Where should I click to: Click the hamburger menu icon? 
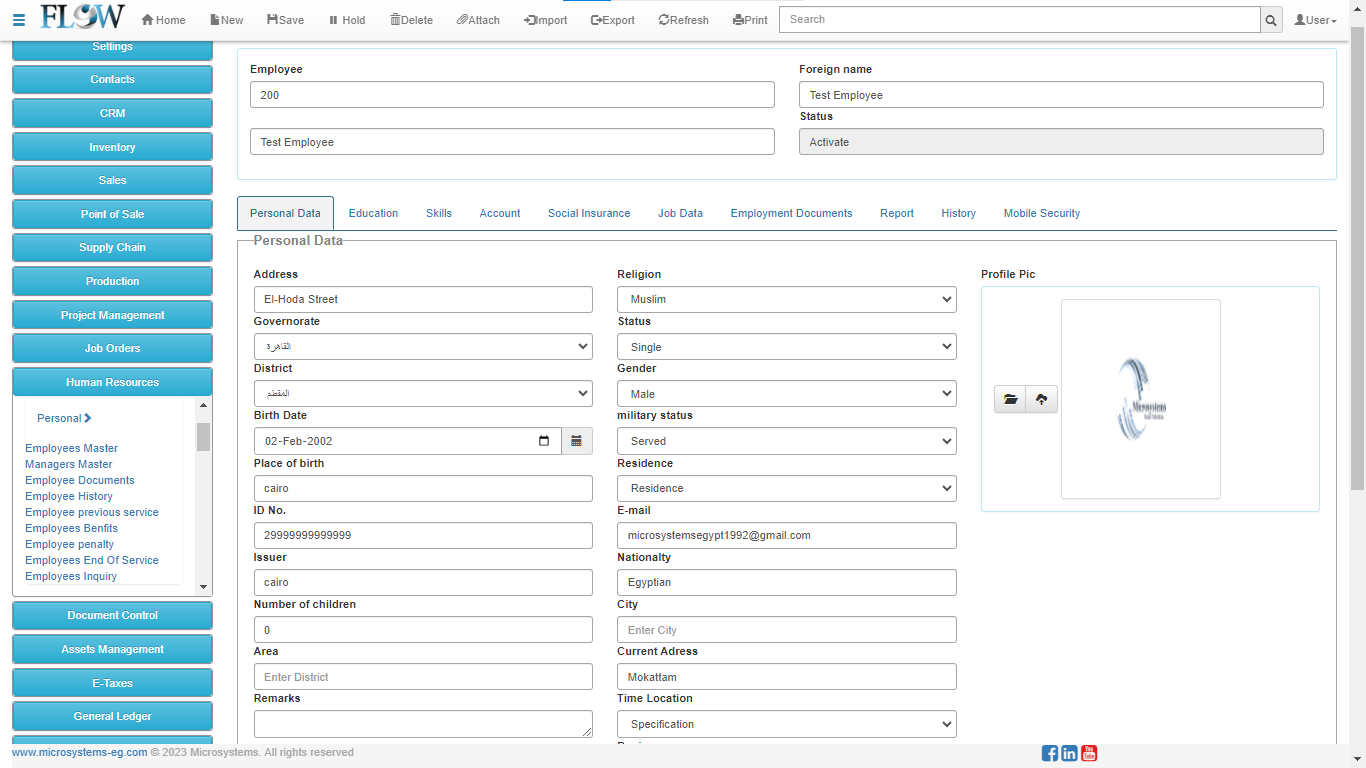[19, 20]
